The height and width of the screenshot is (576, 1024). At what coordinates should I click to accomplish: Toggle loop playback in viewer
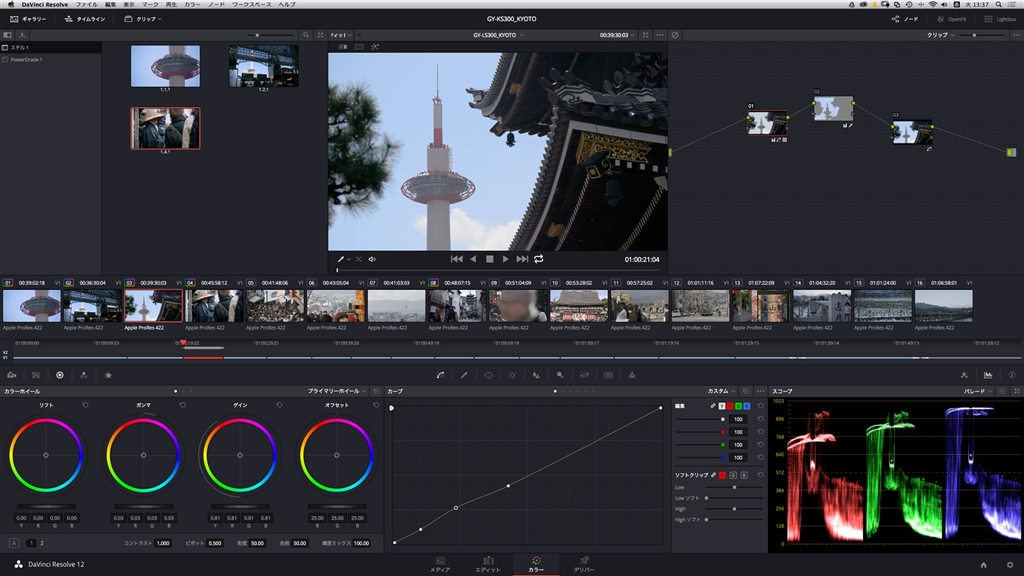pos(539,259)
